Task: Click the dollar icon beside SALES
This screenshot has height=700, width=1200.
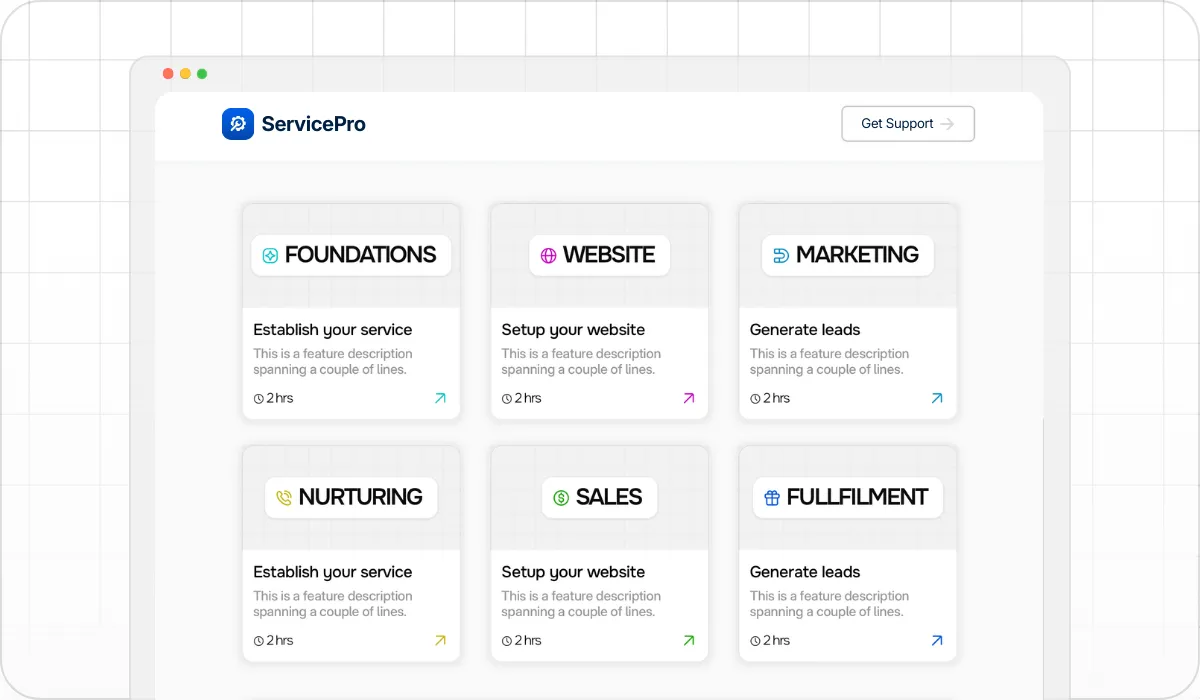Action: 561,498
